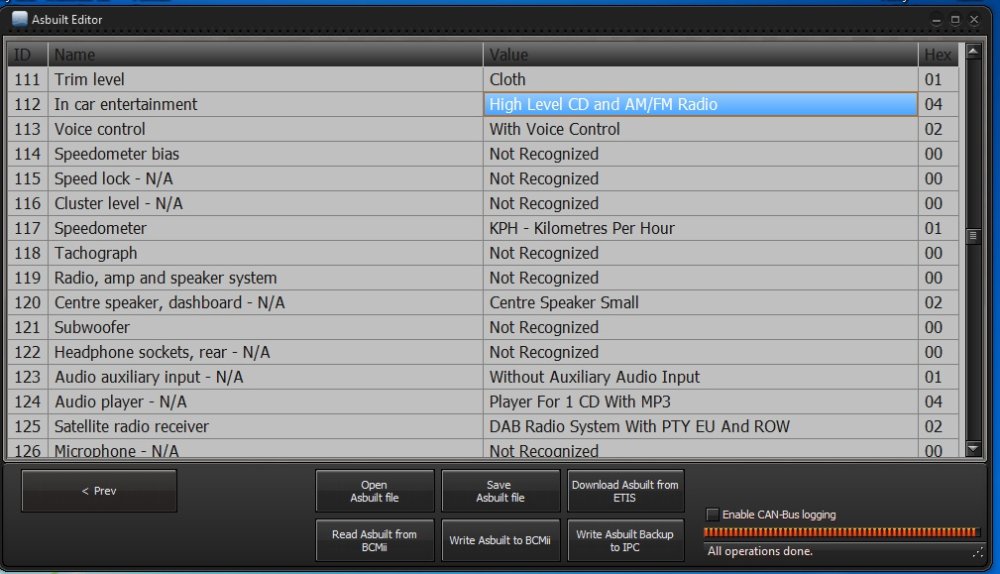Click the Value column header
This screenshot has width=1000, height=574.
tap(700, 54)
